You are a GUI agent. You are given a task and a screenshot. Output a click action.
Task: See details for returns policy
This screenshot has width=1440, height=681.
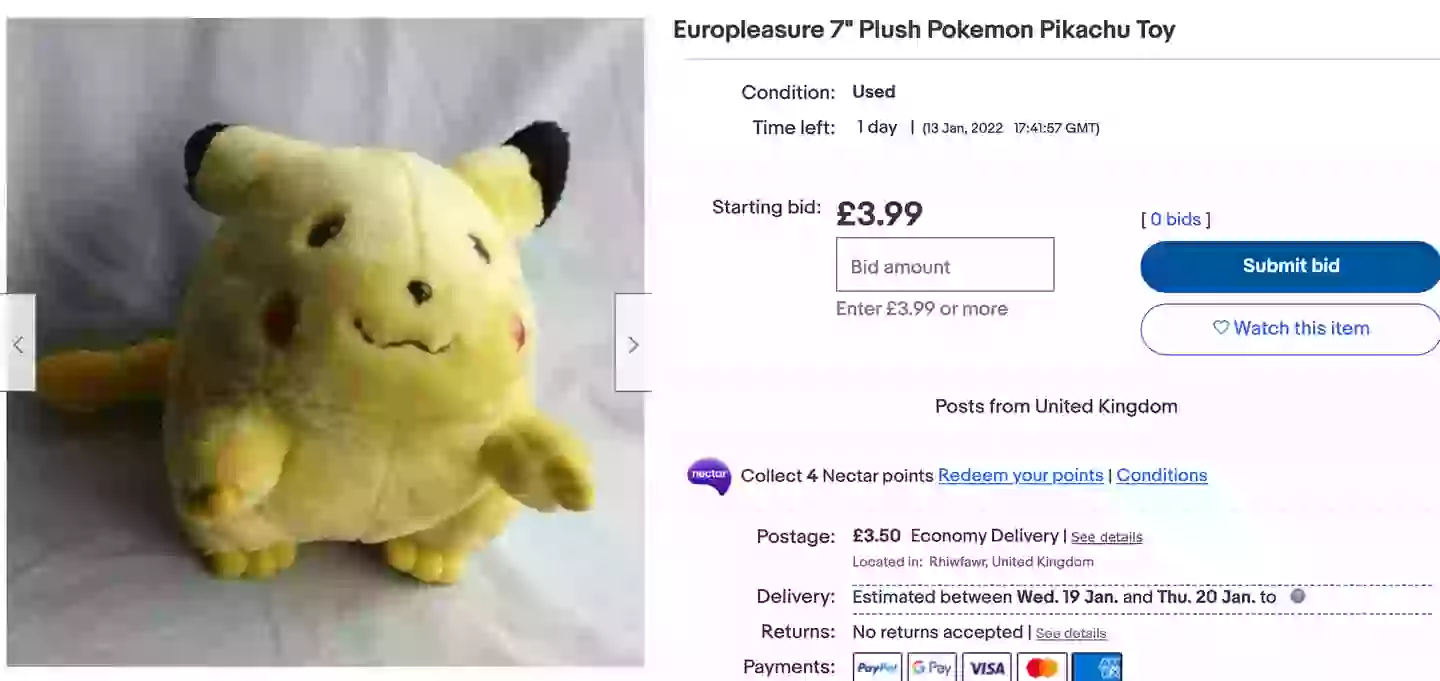1071,633
